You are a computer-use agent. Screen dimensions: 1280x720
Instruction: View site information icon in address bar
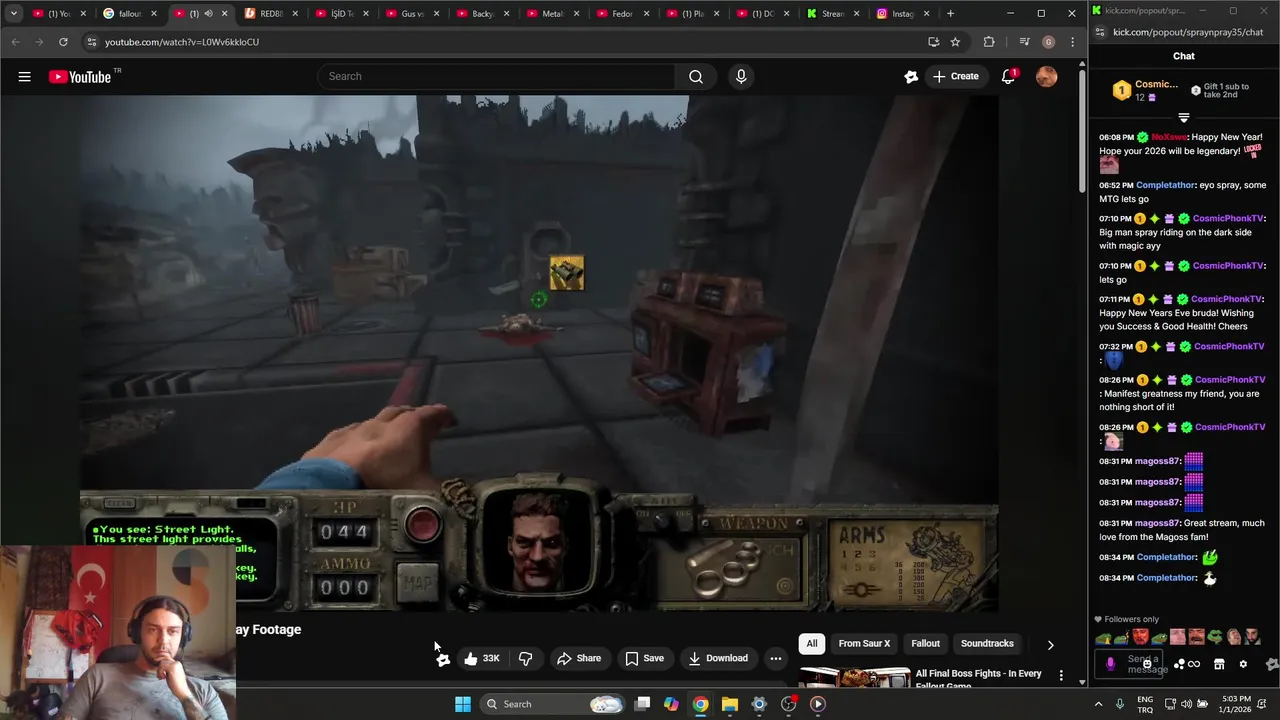[x=92, y=42]
